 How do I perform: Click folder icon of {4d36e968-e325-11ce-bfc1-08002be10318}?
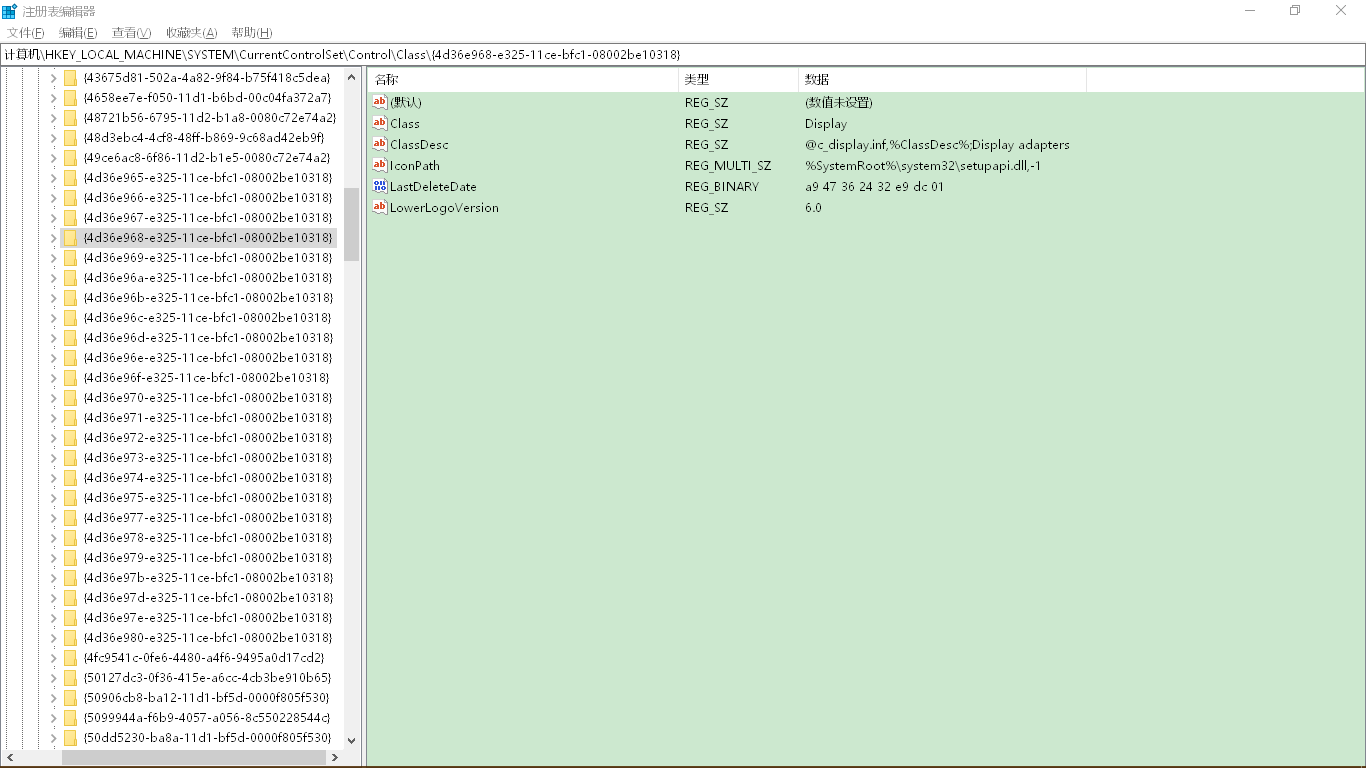(x=70, y=238)
